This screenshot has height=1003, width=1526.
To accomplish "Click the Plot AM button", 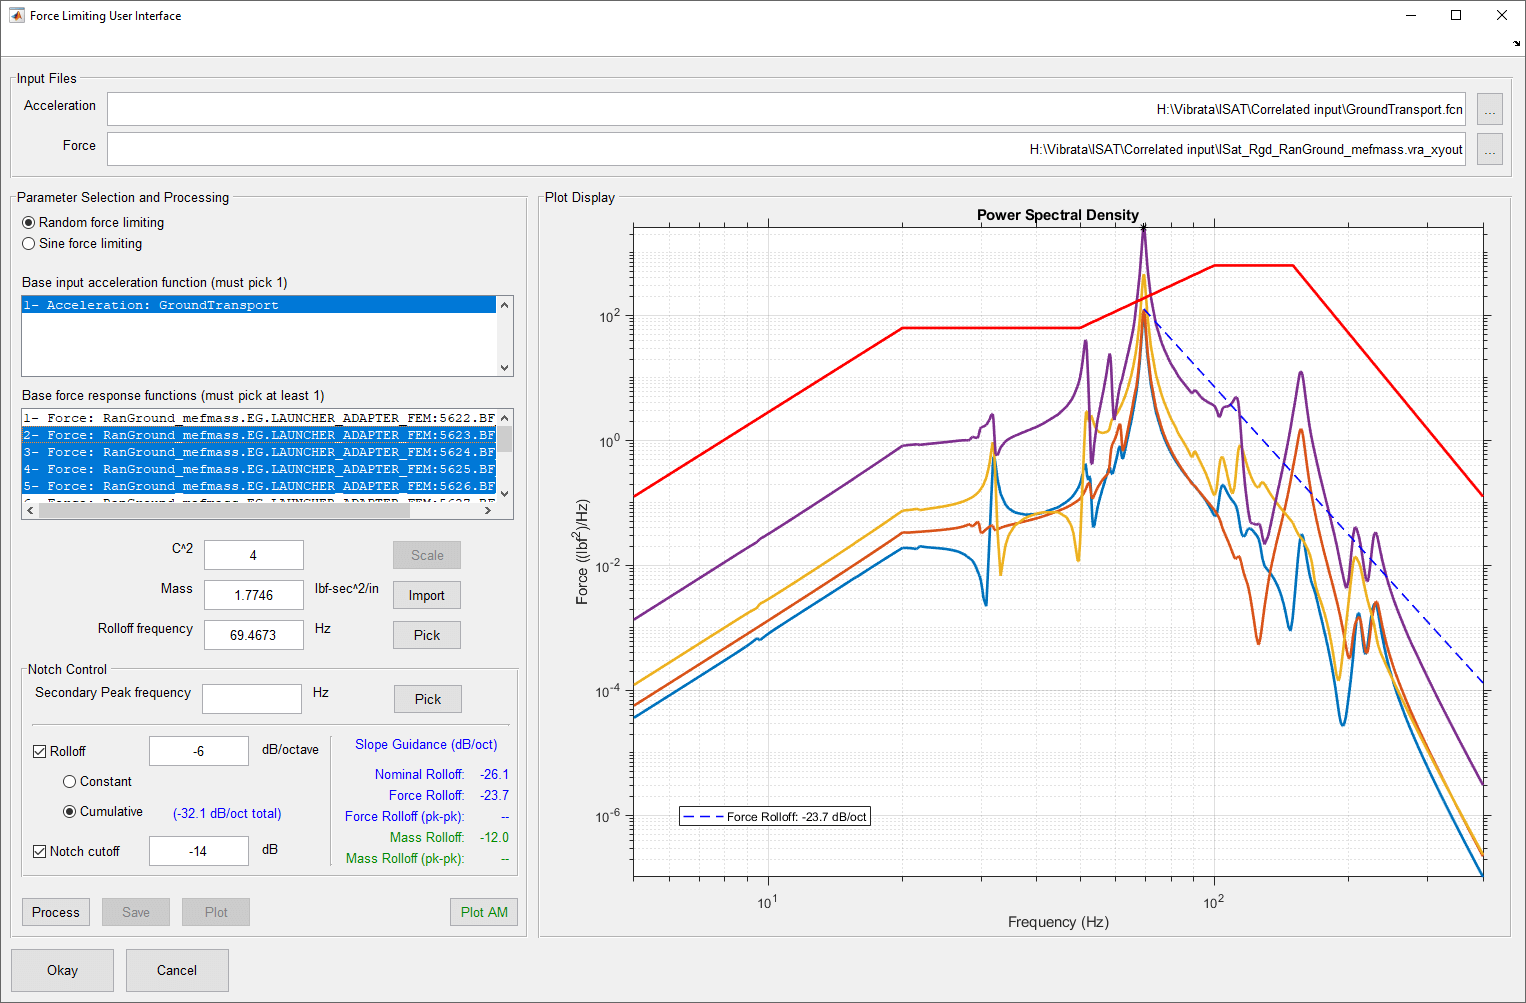I will tap(484, 912).
